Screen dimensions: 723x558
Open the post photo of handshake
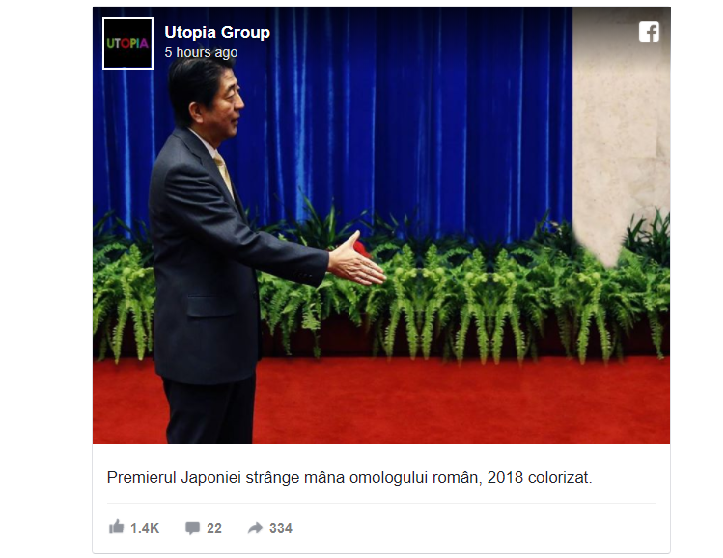point(381,226)
